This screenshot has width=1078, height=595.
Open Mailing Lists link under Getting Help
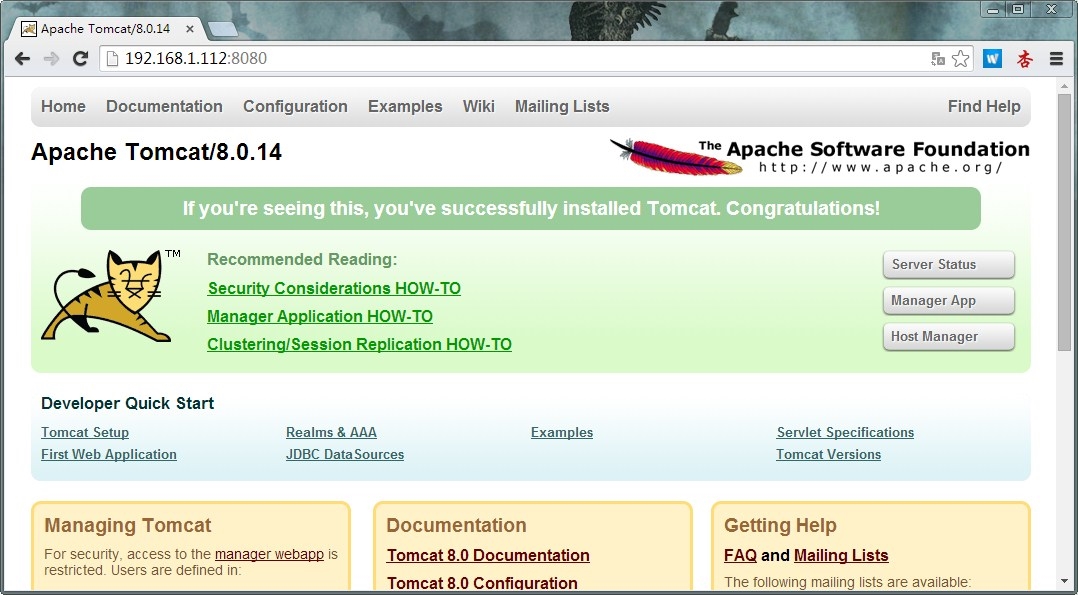841,555
